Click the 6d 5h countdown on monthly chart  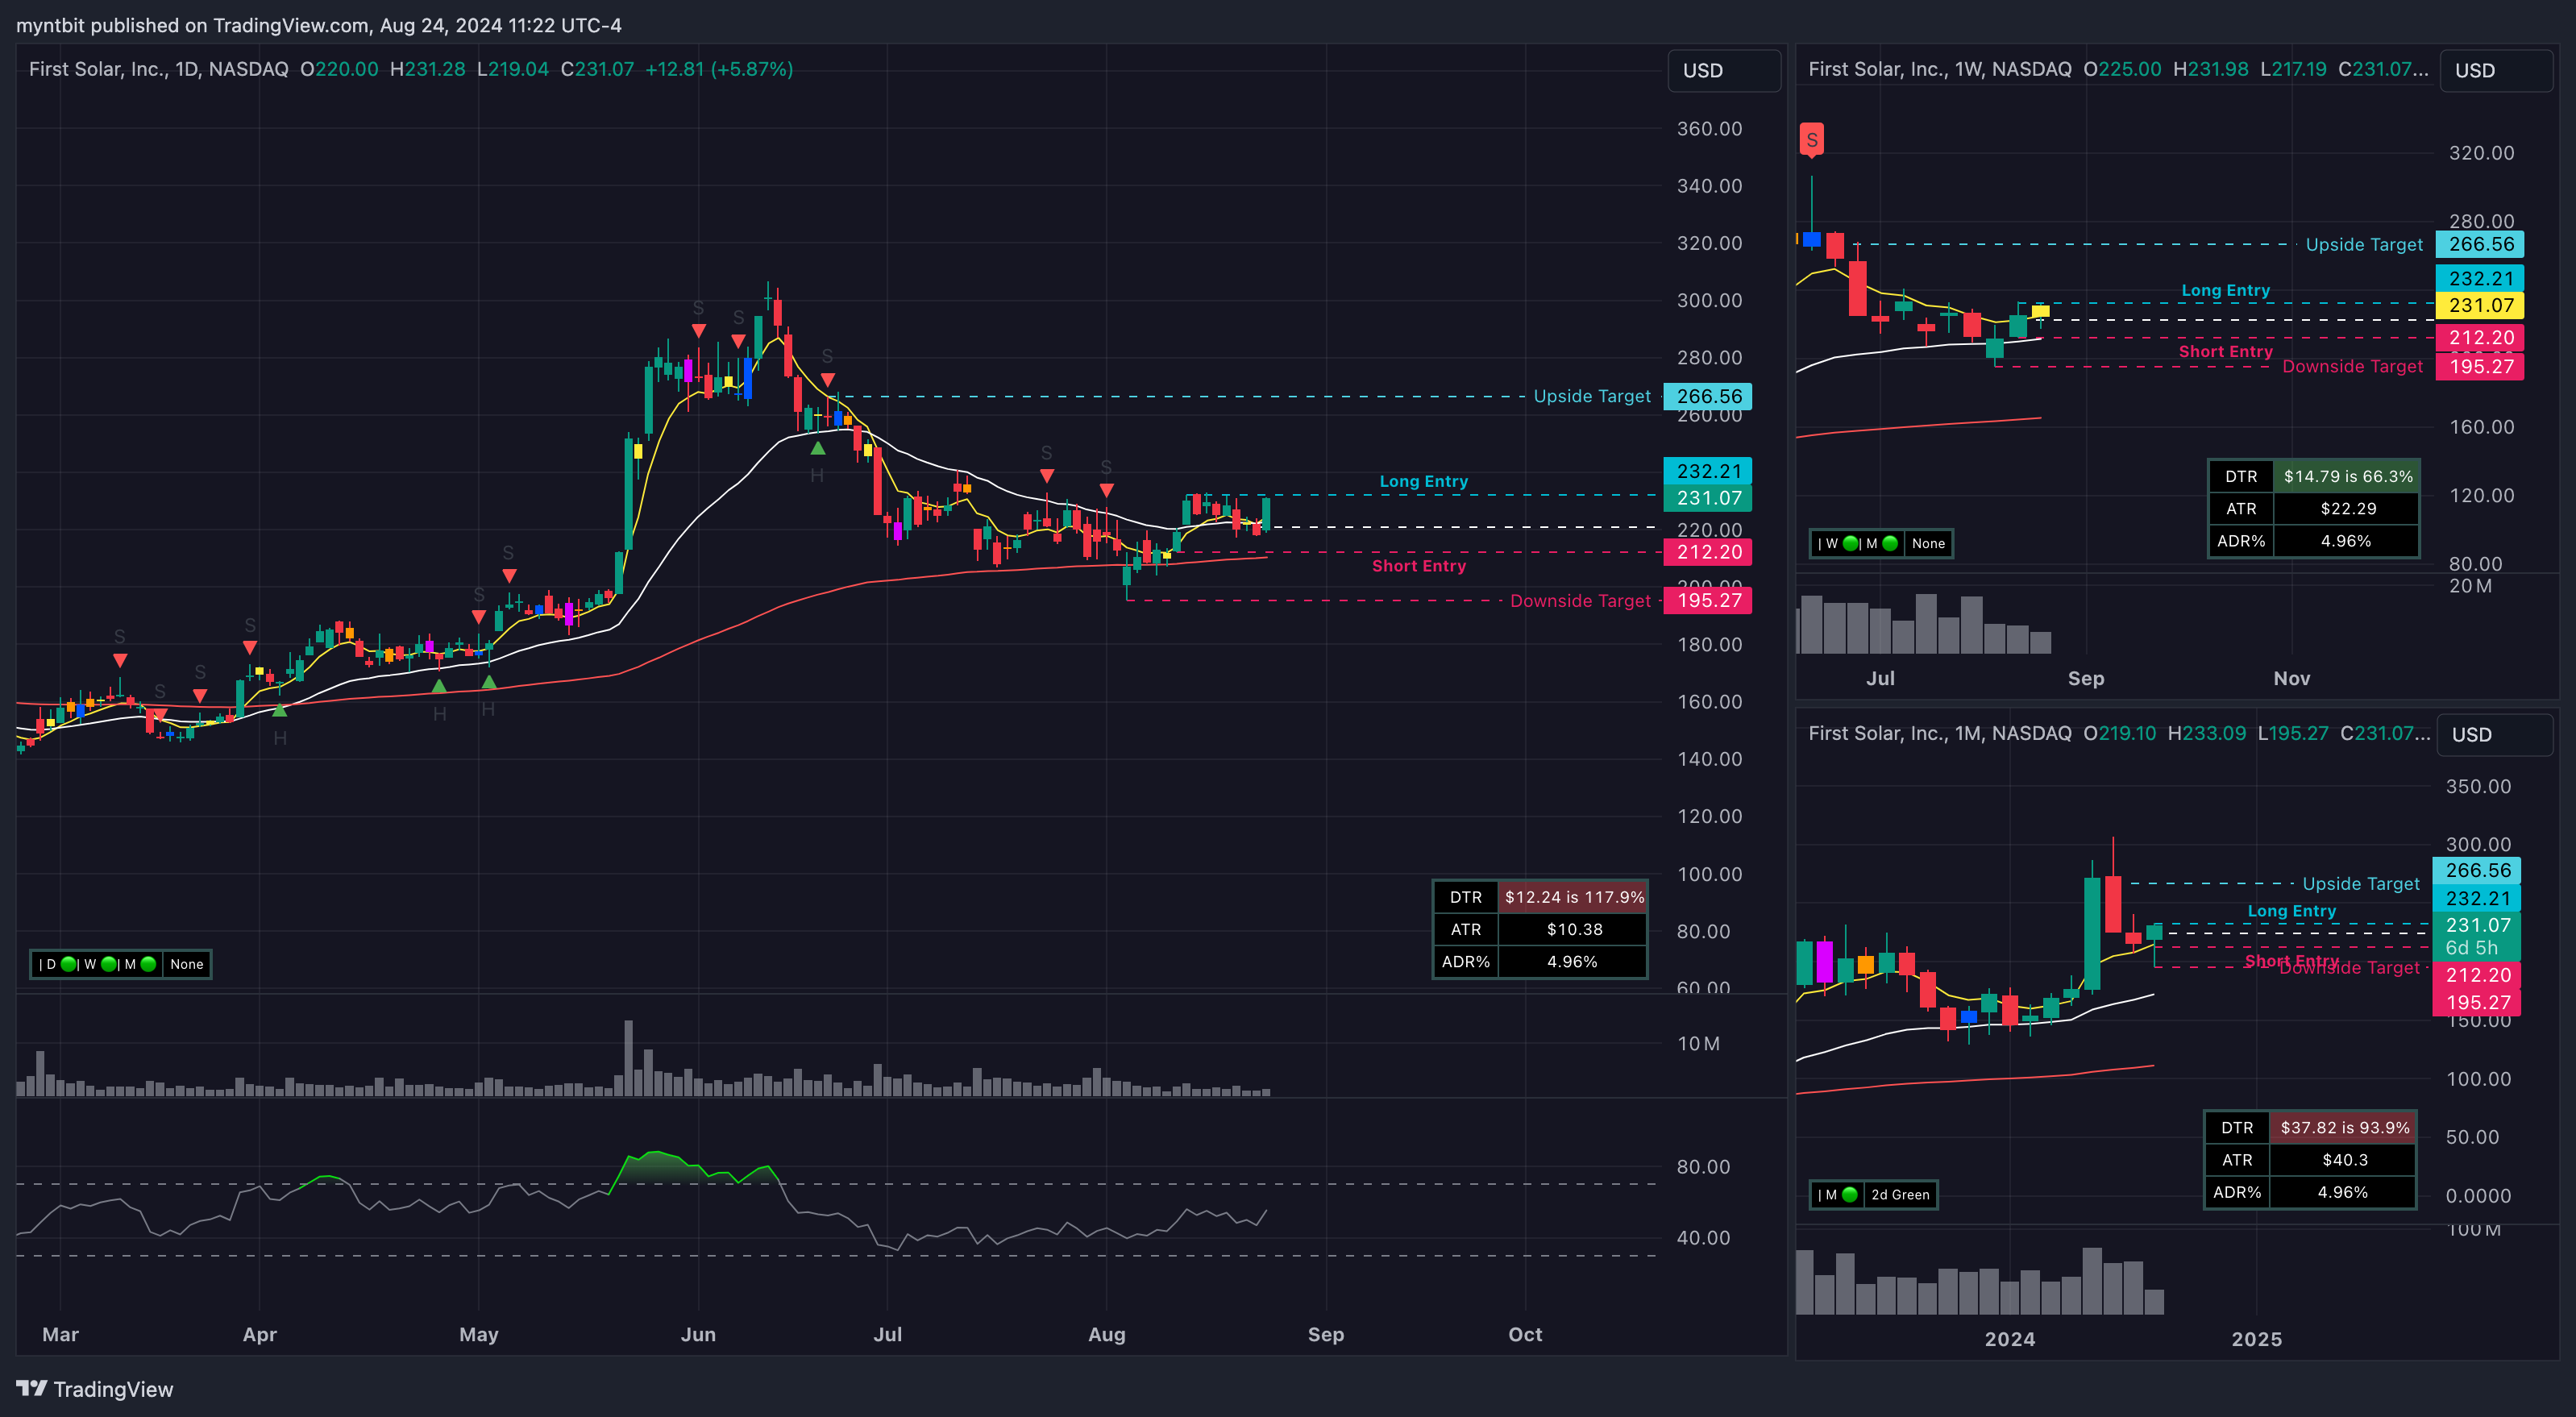tap(2472, 947)
